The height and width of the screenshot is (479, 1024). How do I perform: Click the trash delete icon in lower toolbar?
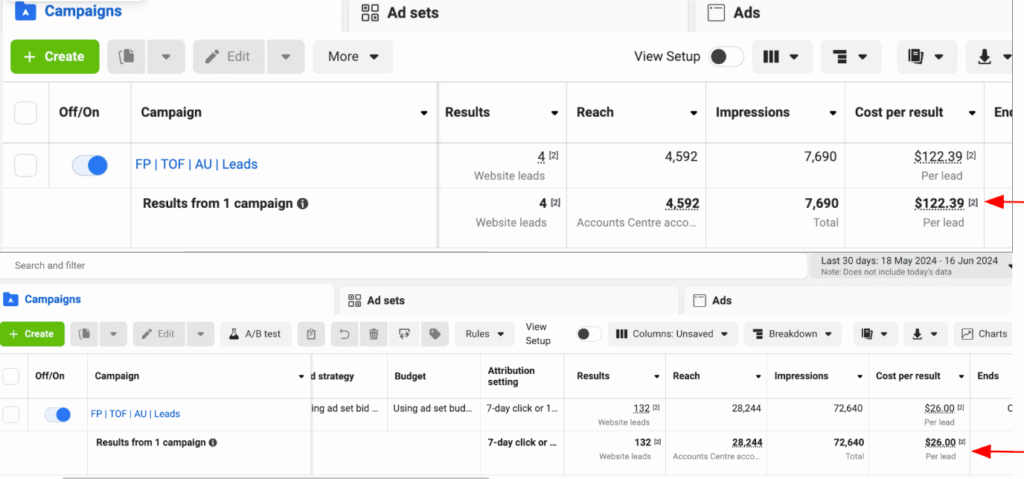click(x=374, y=334)
